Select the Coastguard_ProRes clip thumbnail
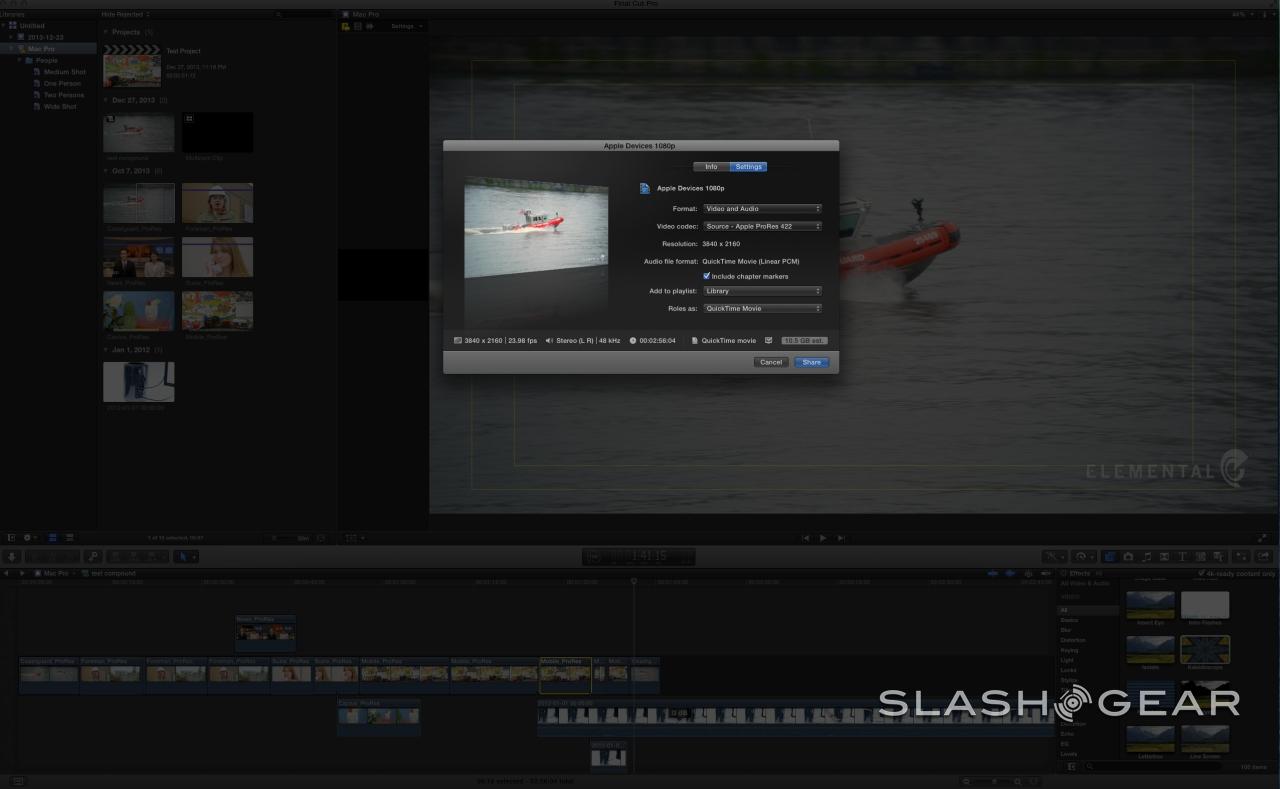Screen dimensions: 1280x789 click(x=139, y=203)
